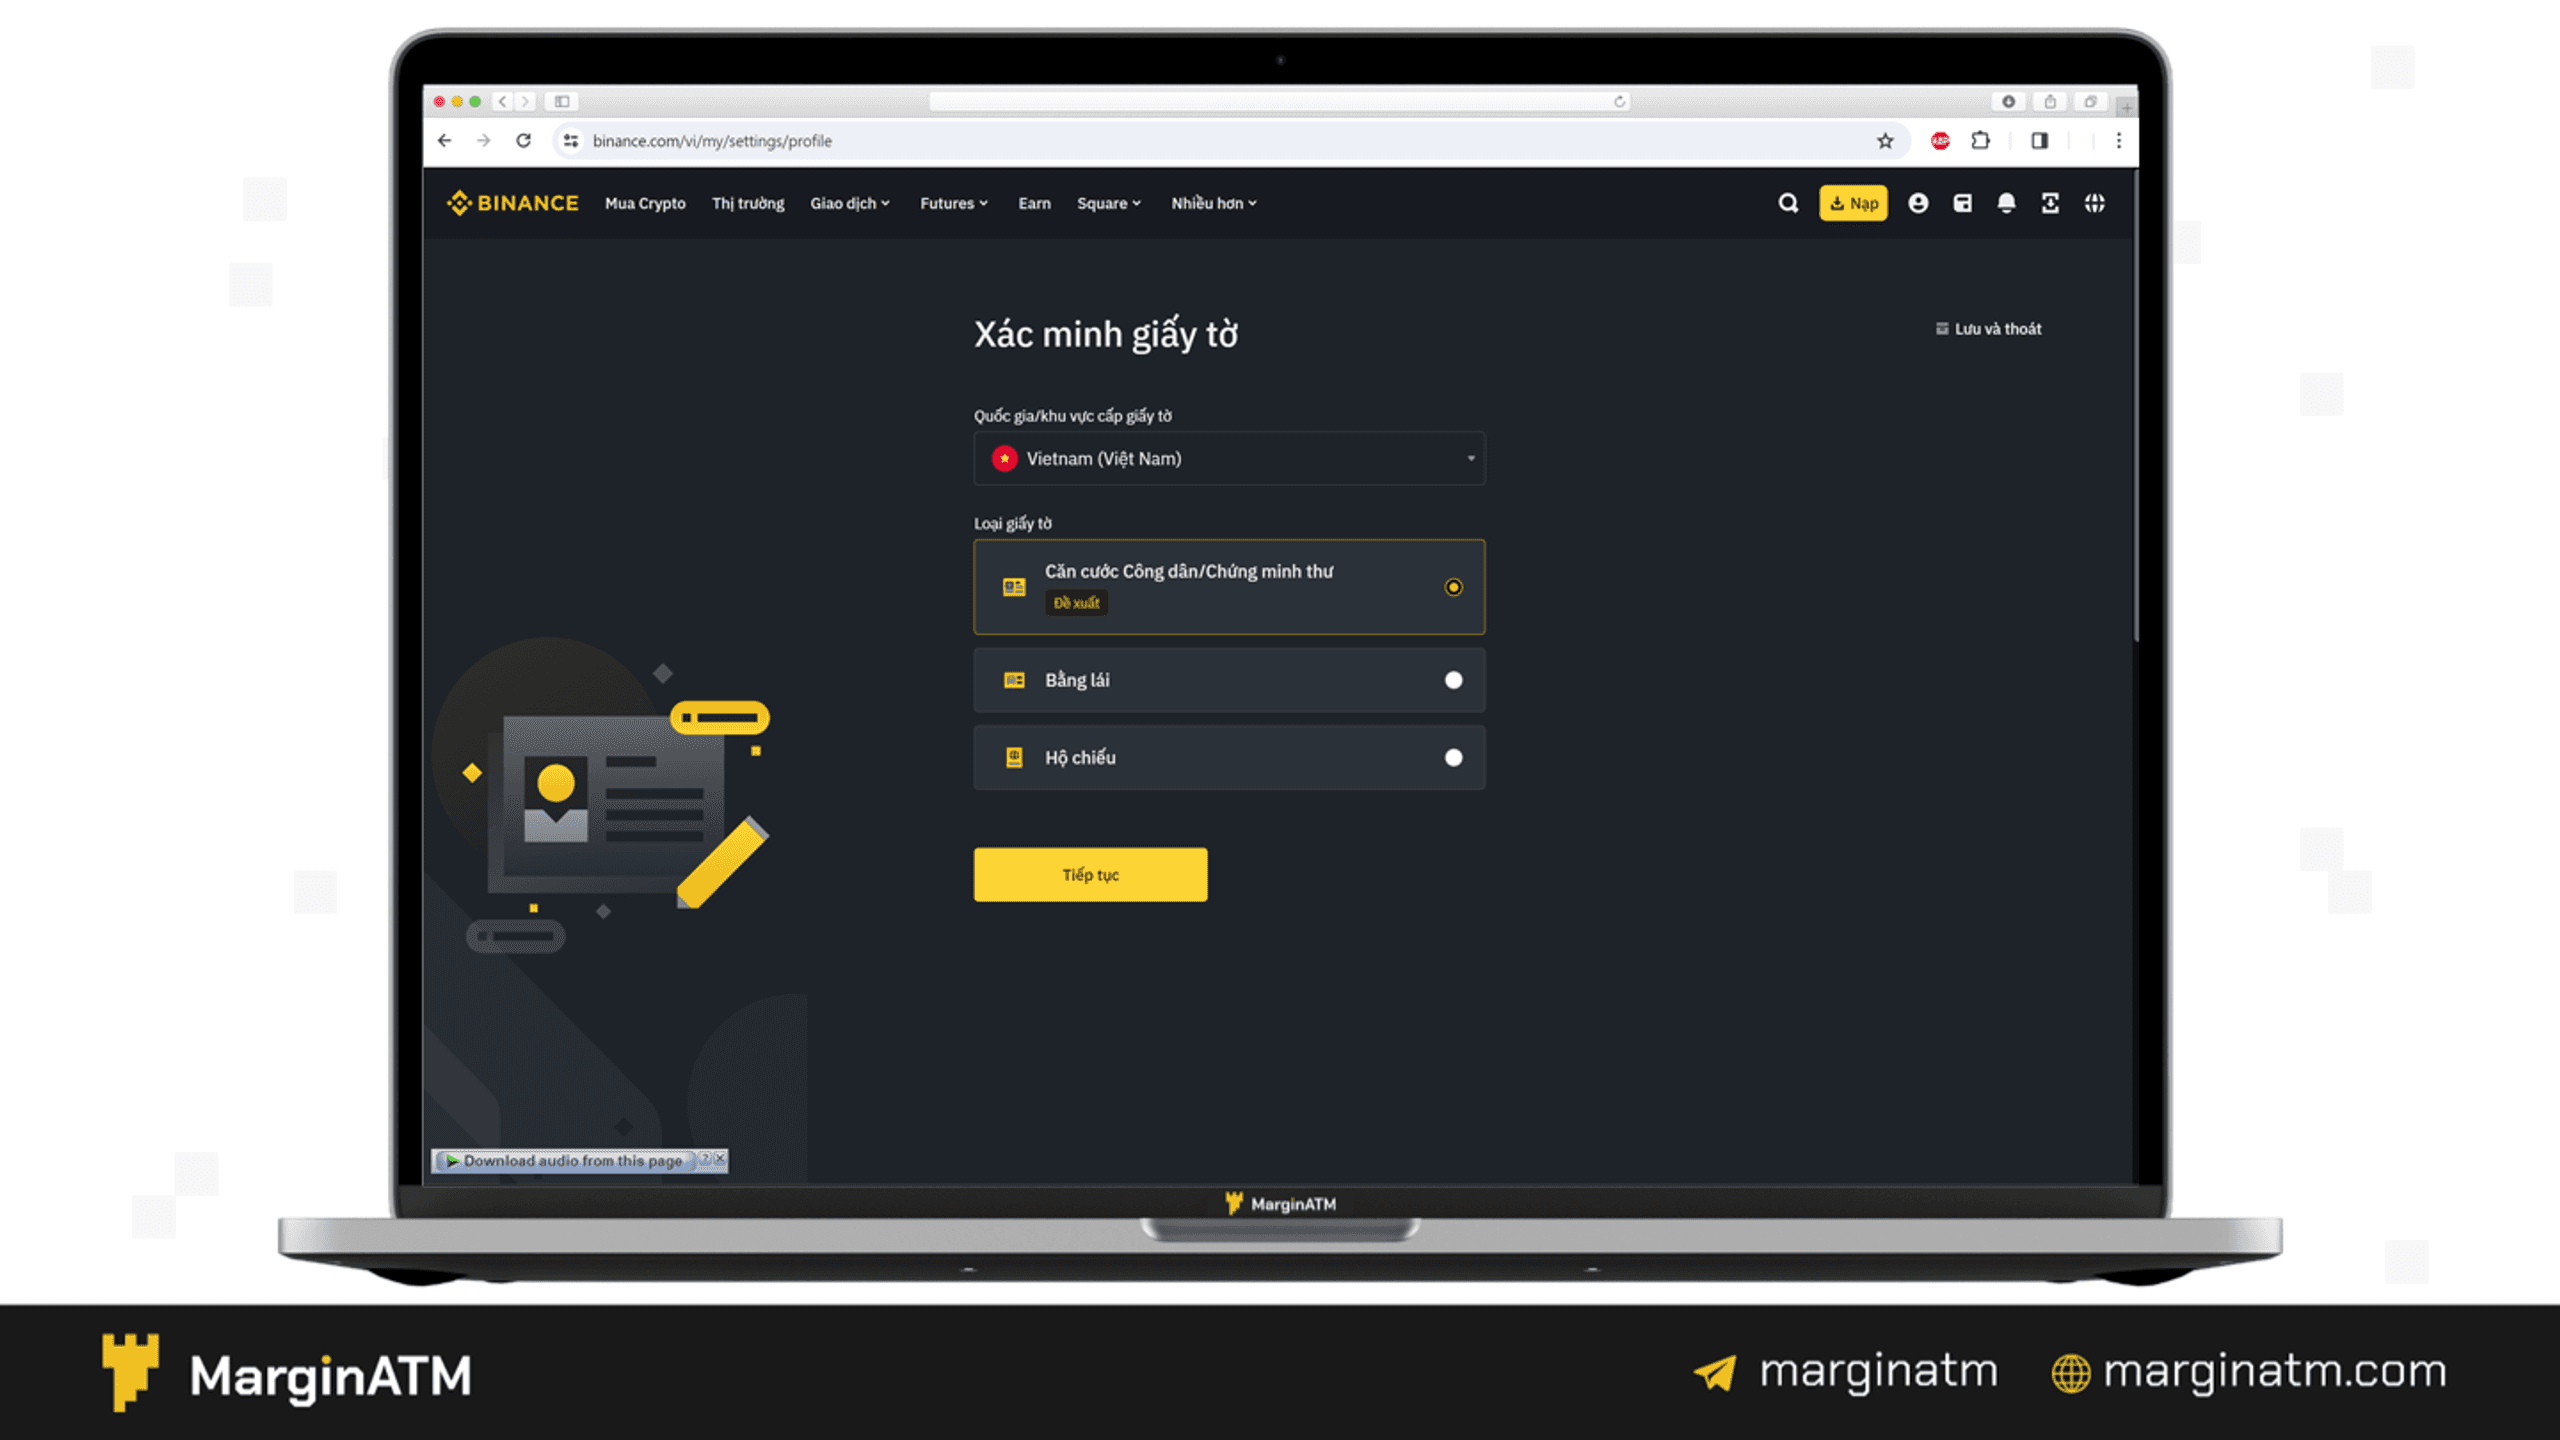Click the Binance logo
The image size is (2560, 1440).
coord(512,203)
